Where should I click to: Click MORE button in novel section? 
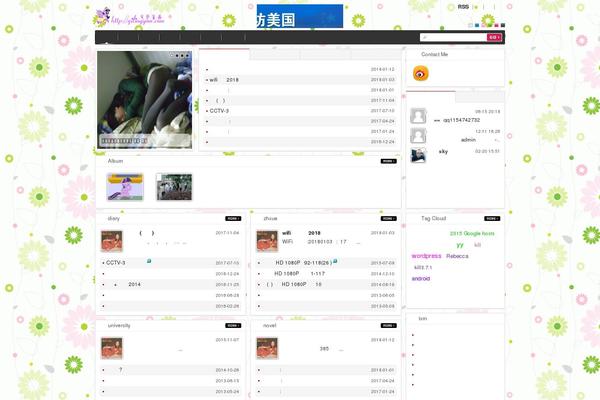[x=388, y=326]
